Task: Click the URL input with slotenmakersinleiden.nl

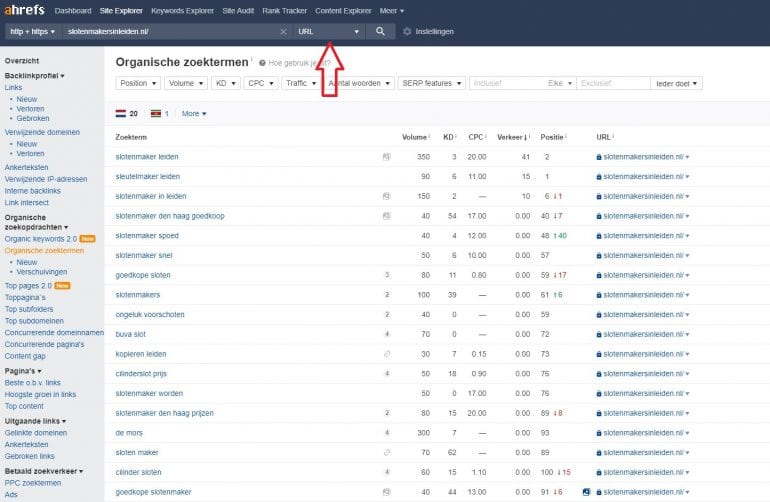Action: click(x=171, y=31)
